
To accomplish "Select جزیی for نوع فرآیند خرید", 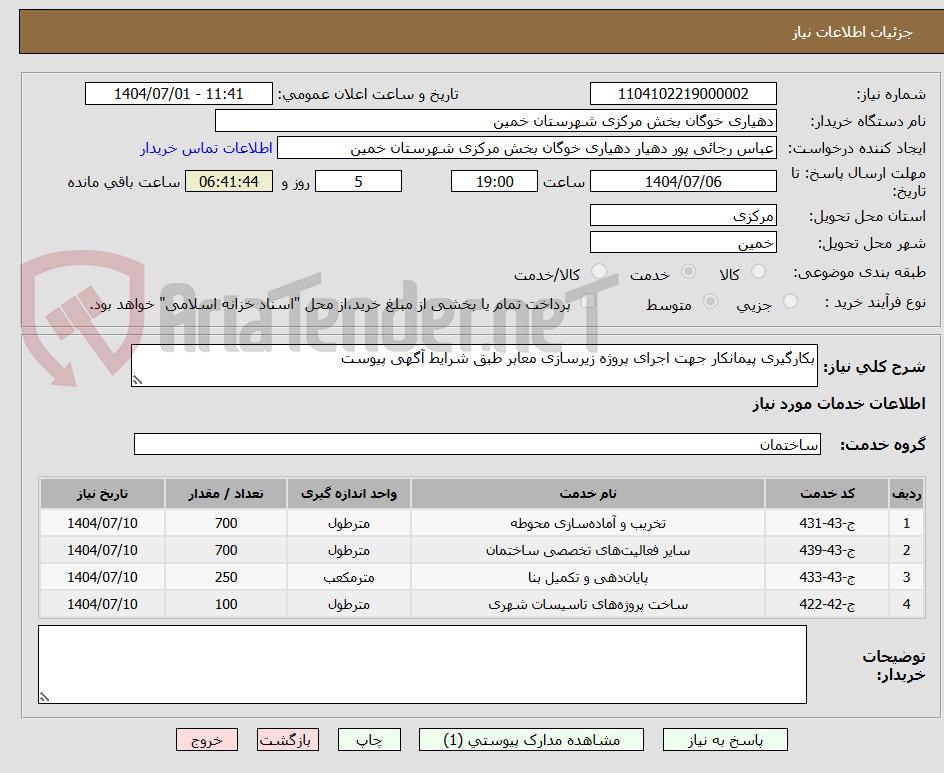I will point(790,302).
